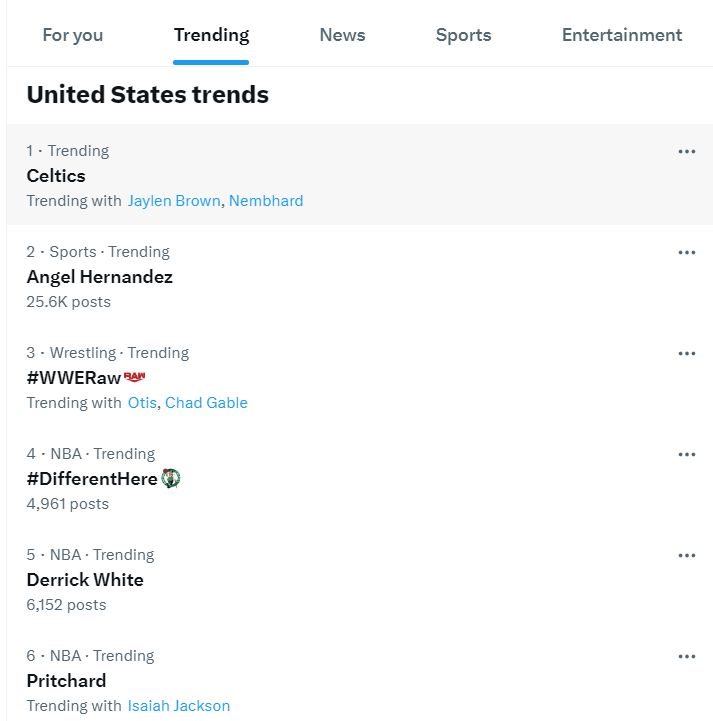
Task: Open the Jaylen Brown related trend link
Action: click(174, 201)
